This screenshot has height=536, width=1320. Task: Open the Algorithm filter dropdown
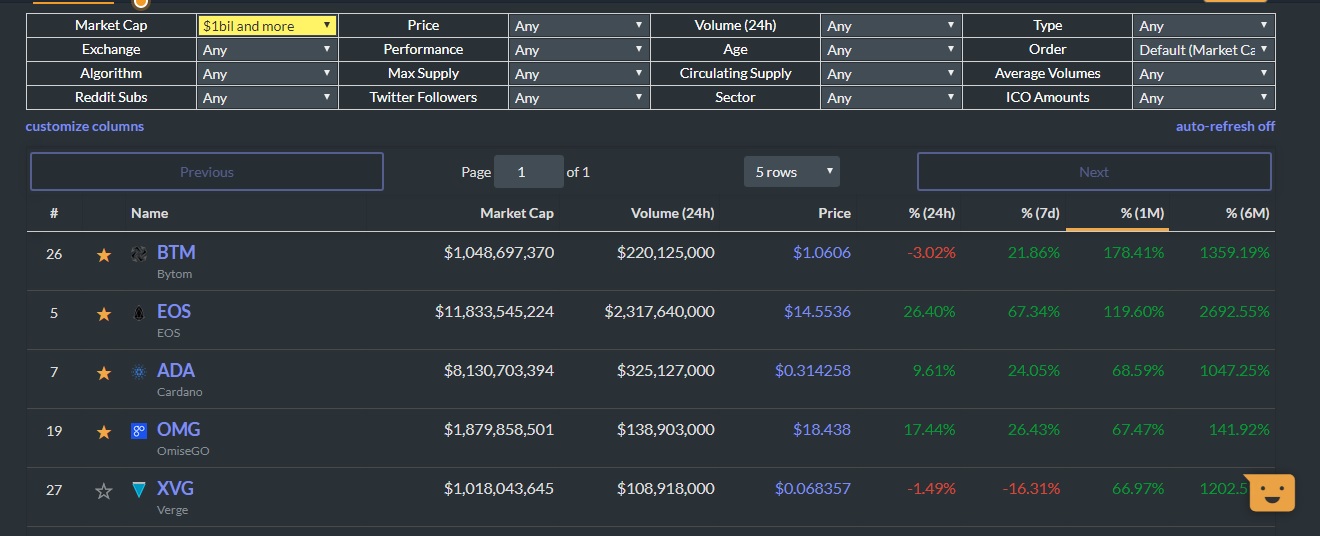pos(267,74)
